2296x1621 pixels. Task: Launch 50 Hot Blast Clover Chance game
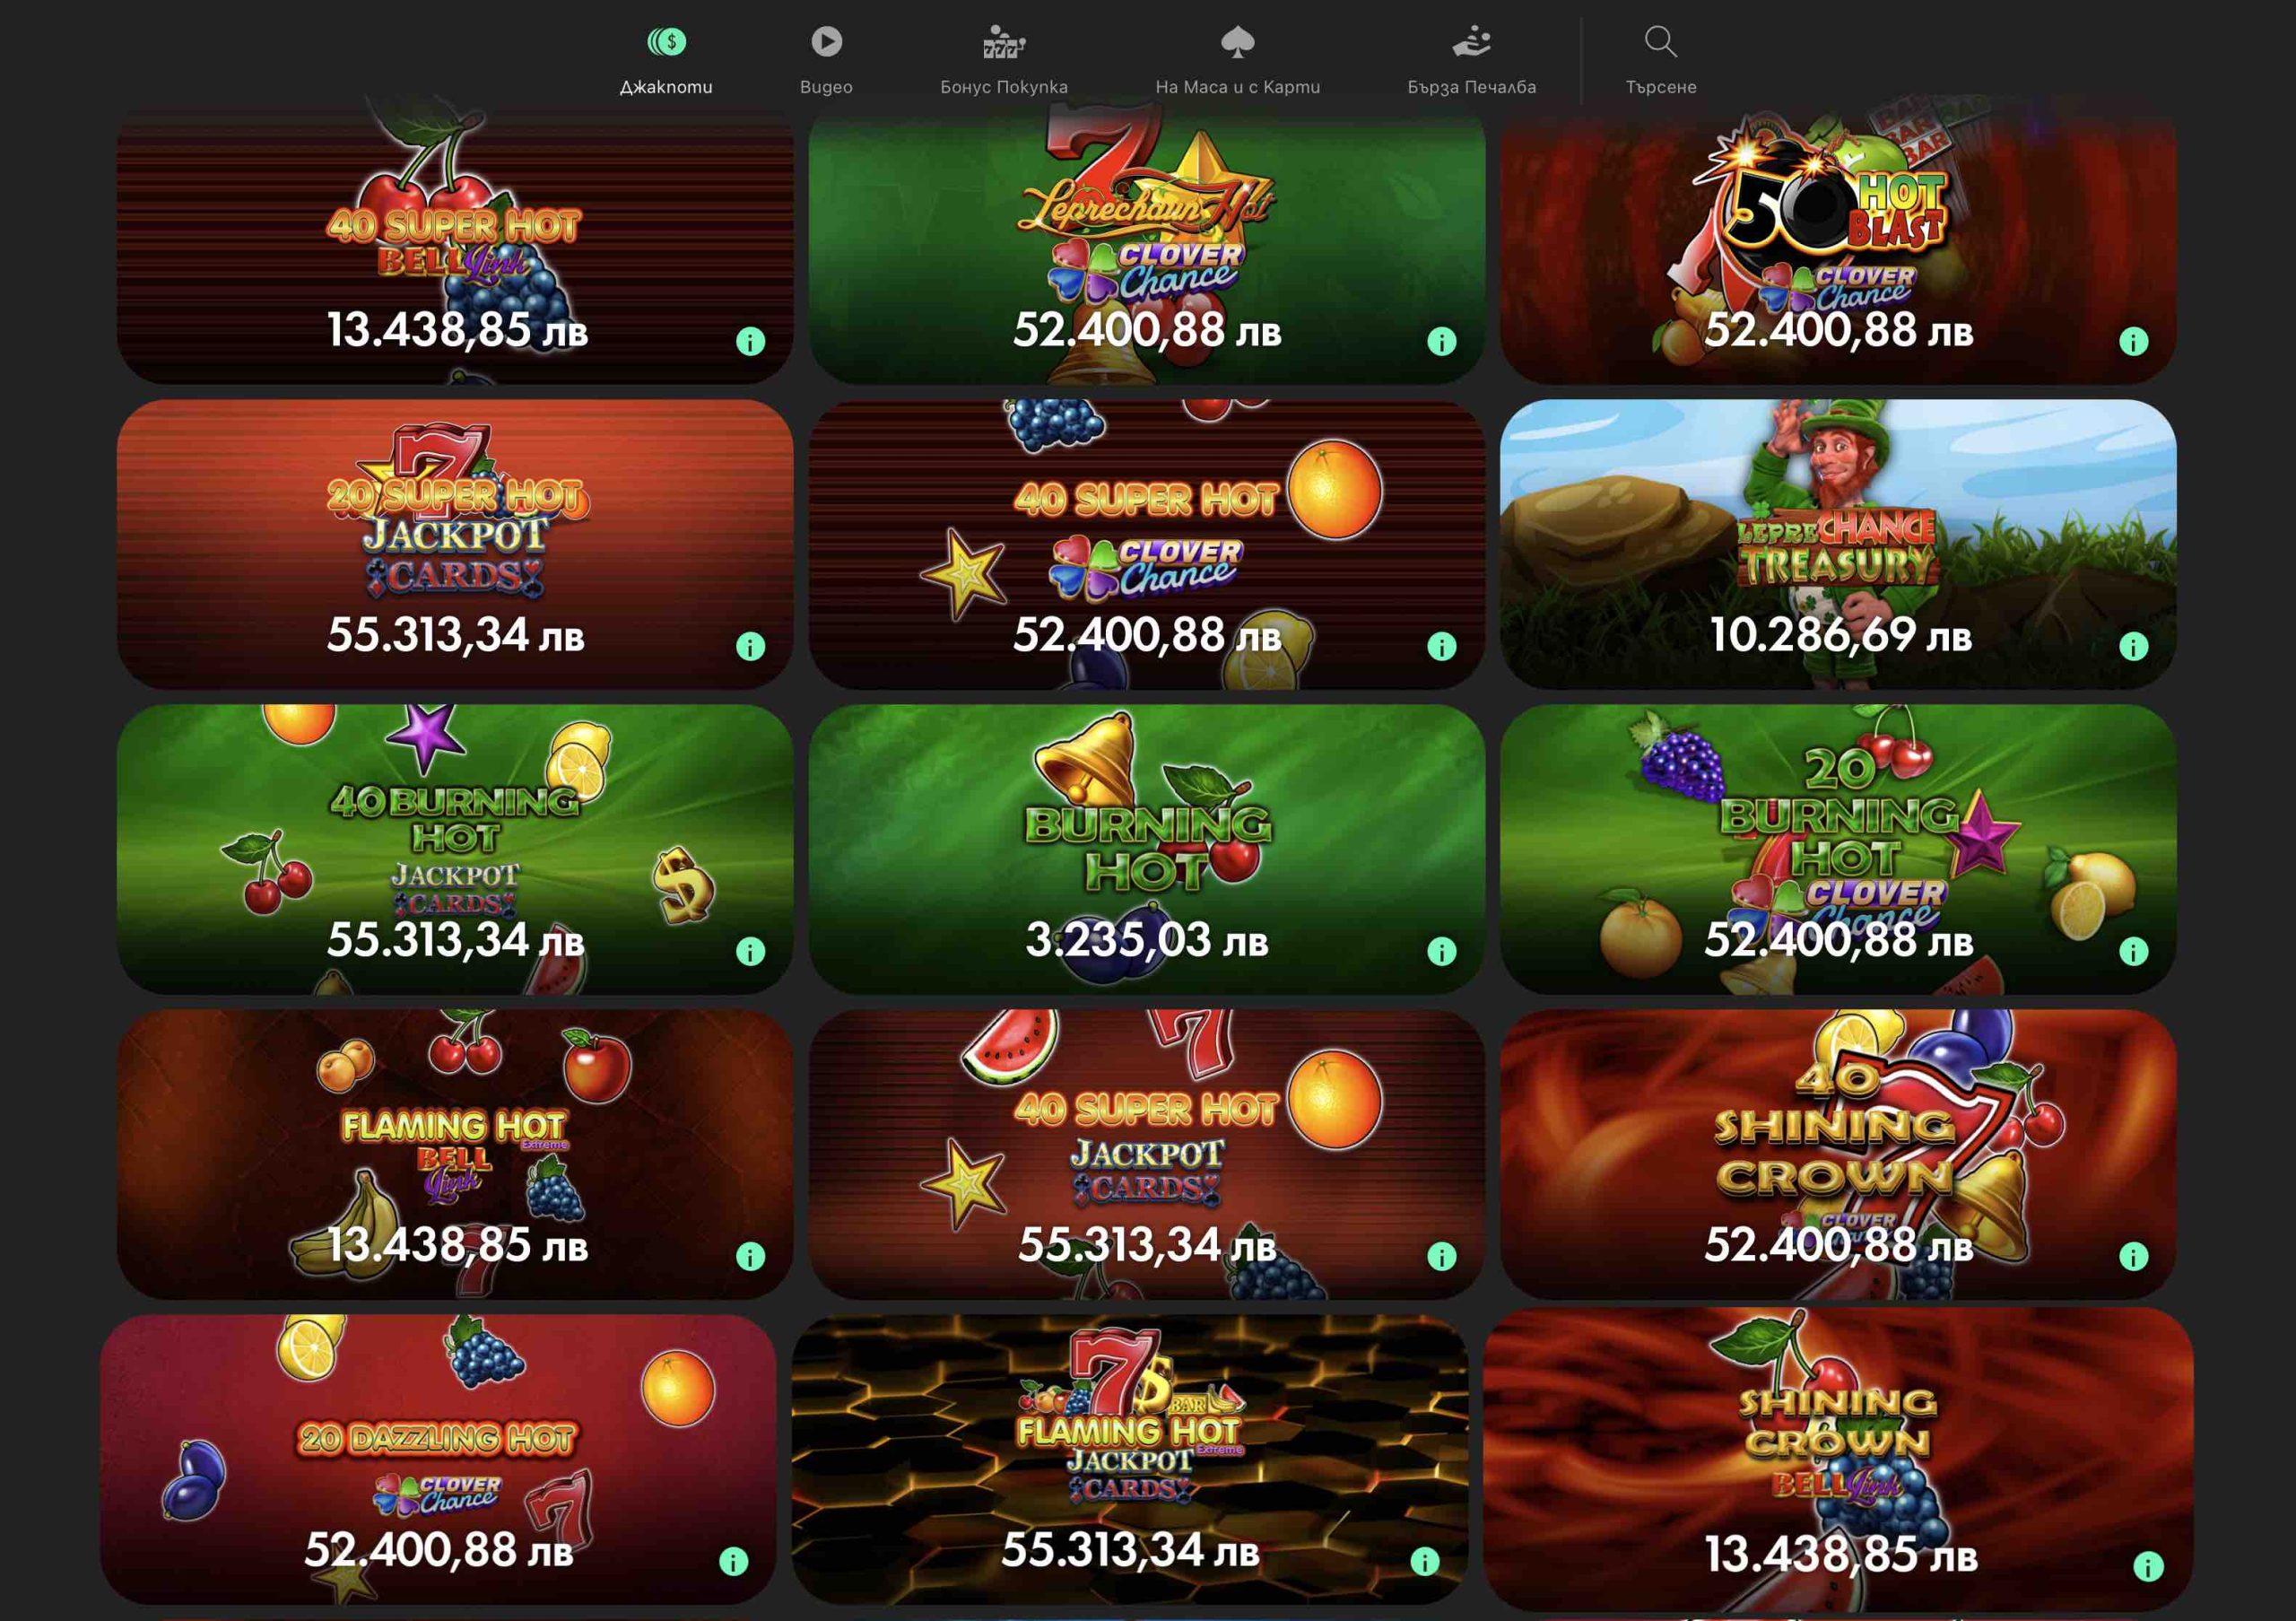pos(1838,240)
